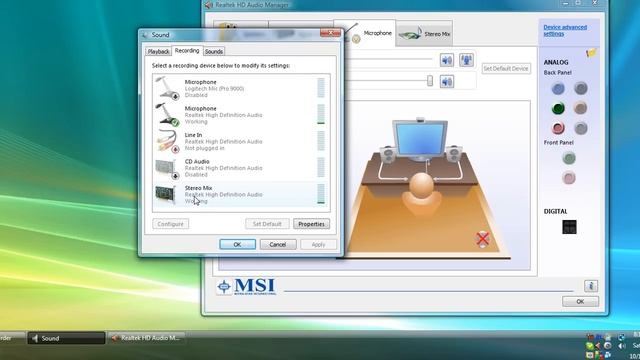Open Device advanced settings link
Viewport: 640px width, 360px height.
tap(565, 30)
